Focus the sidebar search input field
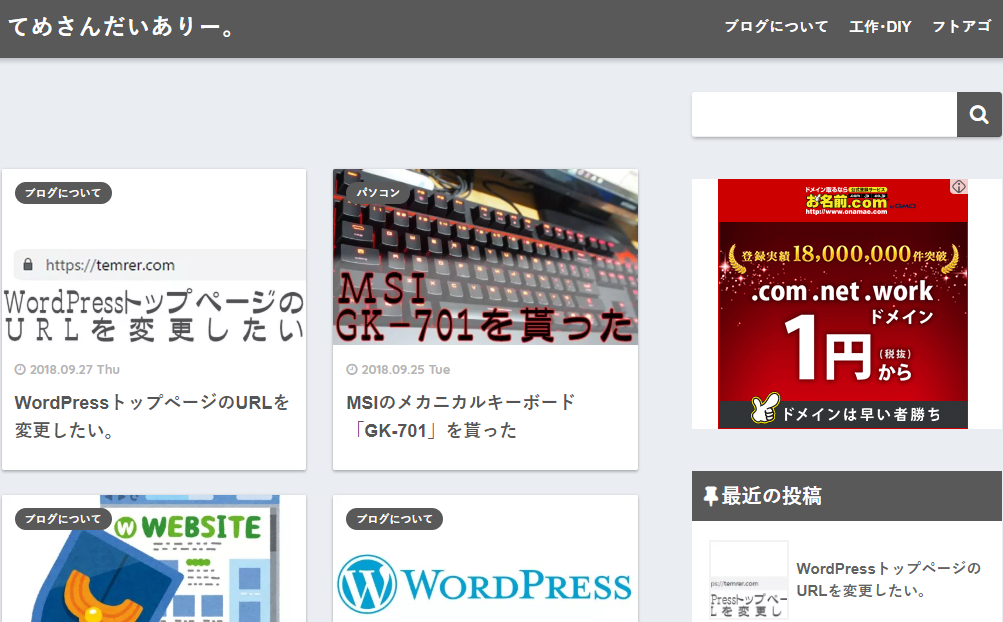Image resolution: width=1003 pixels, height=622 pixels. tap(825, 115)
